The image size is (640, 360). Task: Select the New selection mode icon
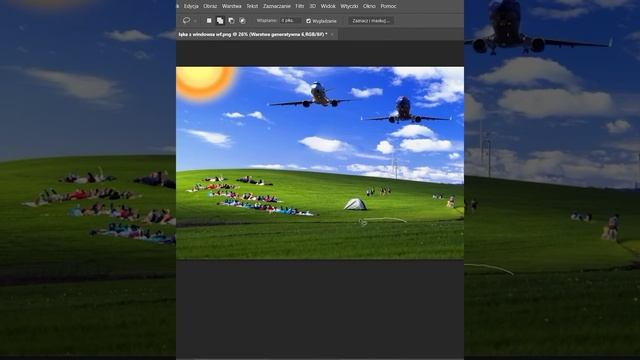(209, 20)
